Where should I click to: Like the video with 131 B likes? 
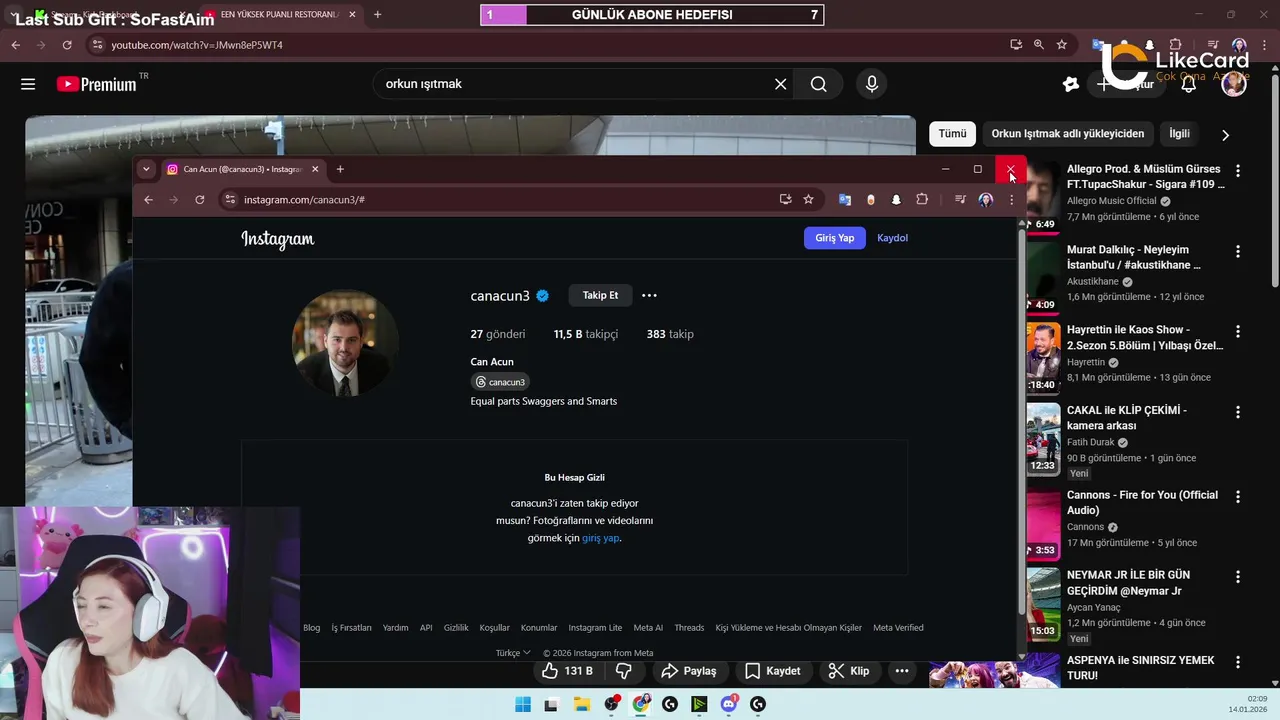point(567,671)
